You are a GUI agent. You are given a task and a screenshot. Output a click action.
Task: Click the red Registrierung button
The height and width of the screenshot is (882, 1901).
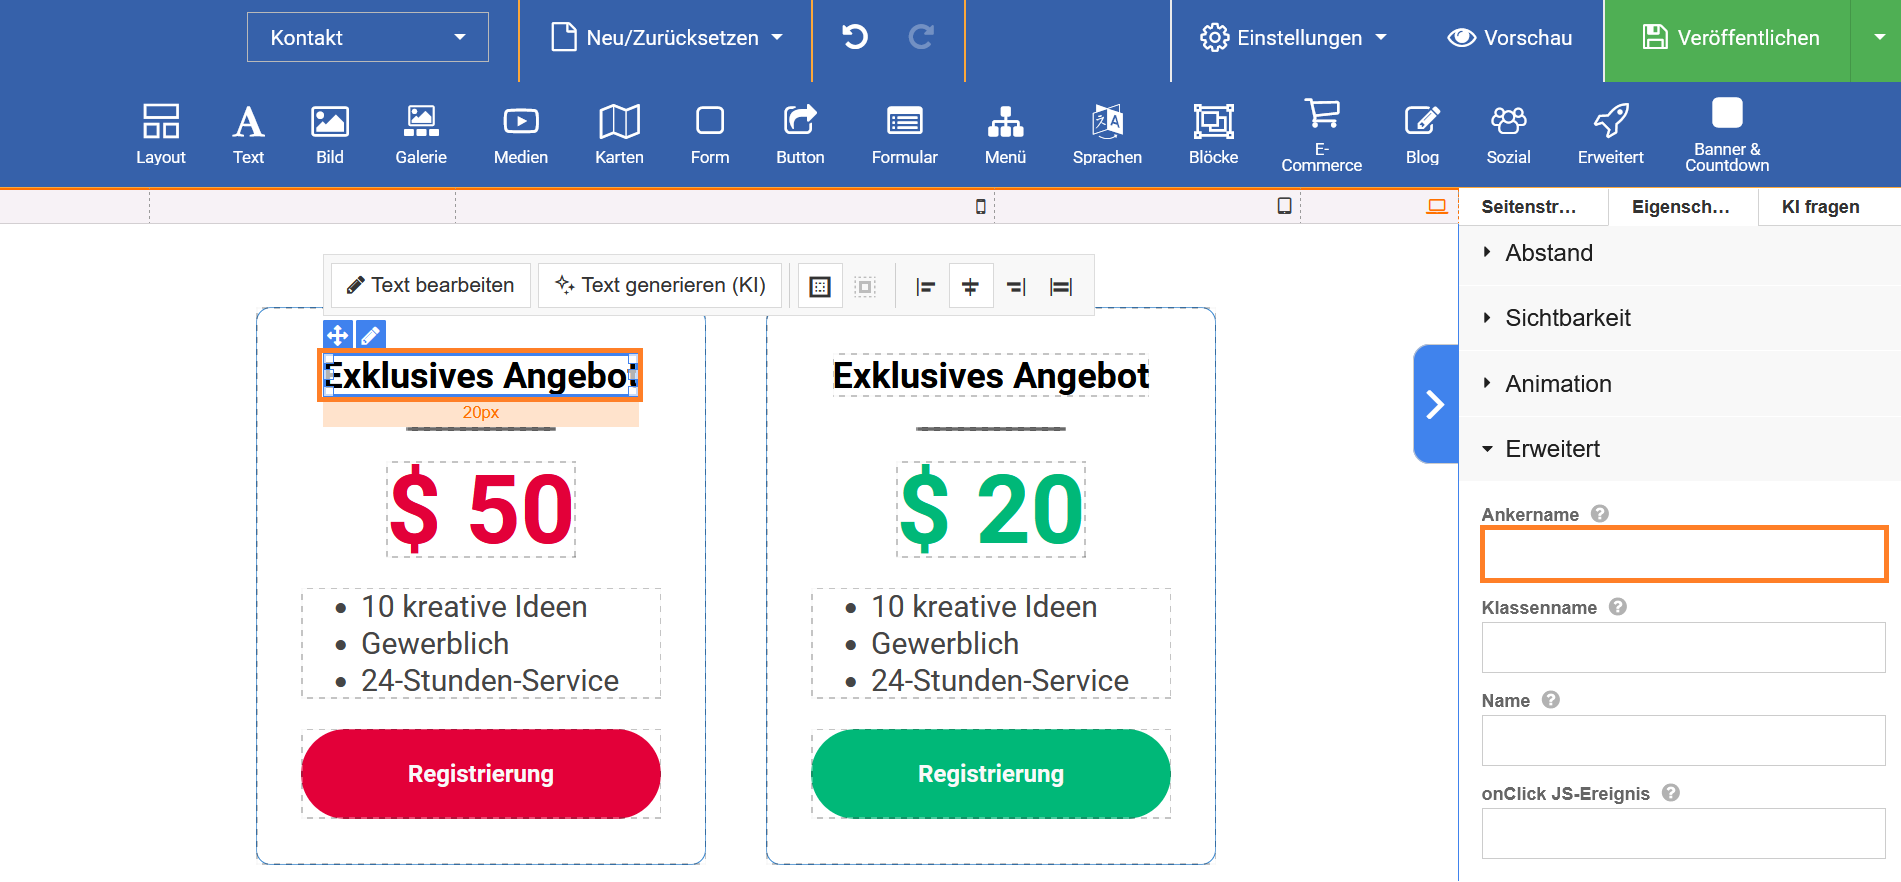[x=481, y=774]
